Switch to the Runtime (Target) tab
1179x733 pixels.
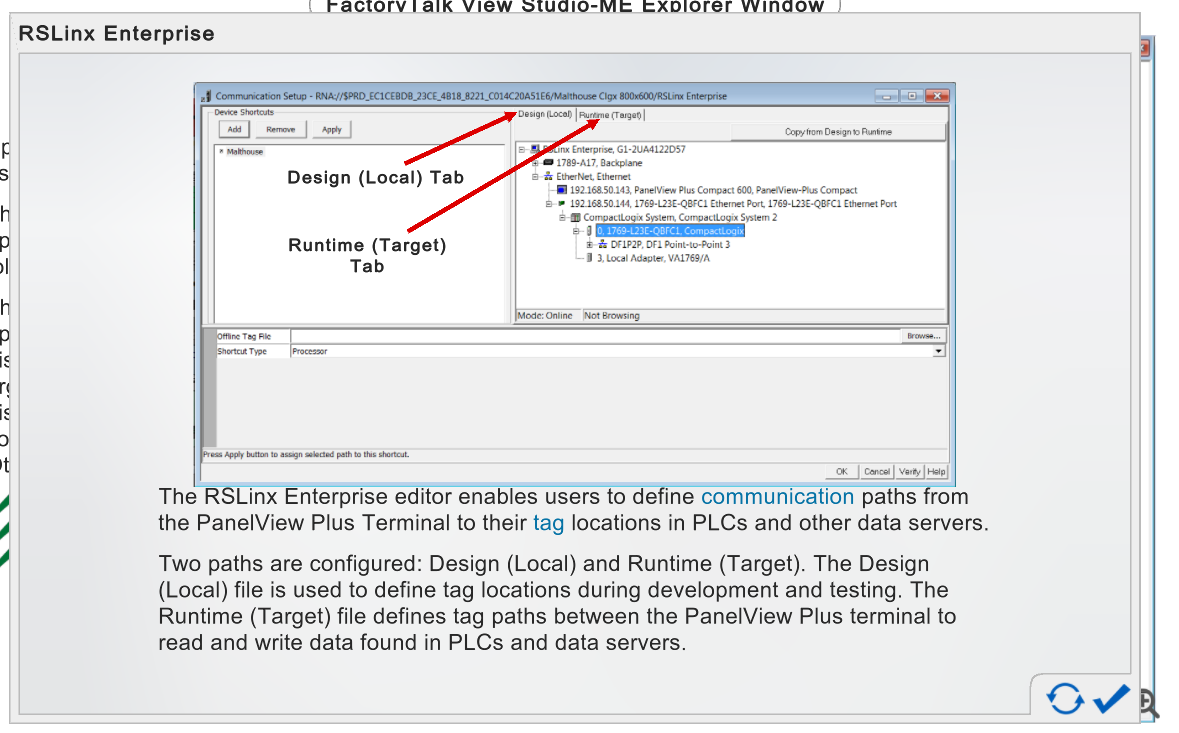click(x=610, y=115)
